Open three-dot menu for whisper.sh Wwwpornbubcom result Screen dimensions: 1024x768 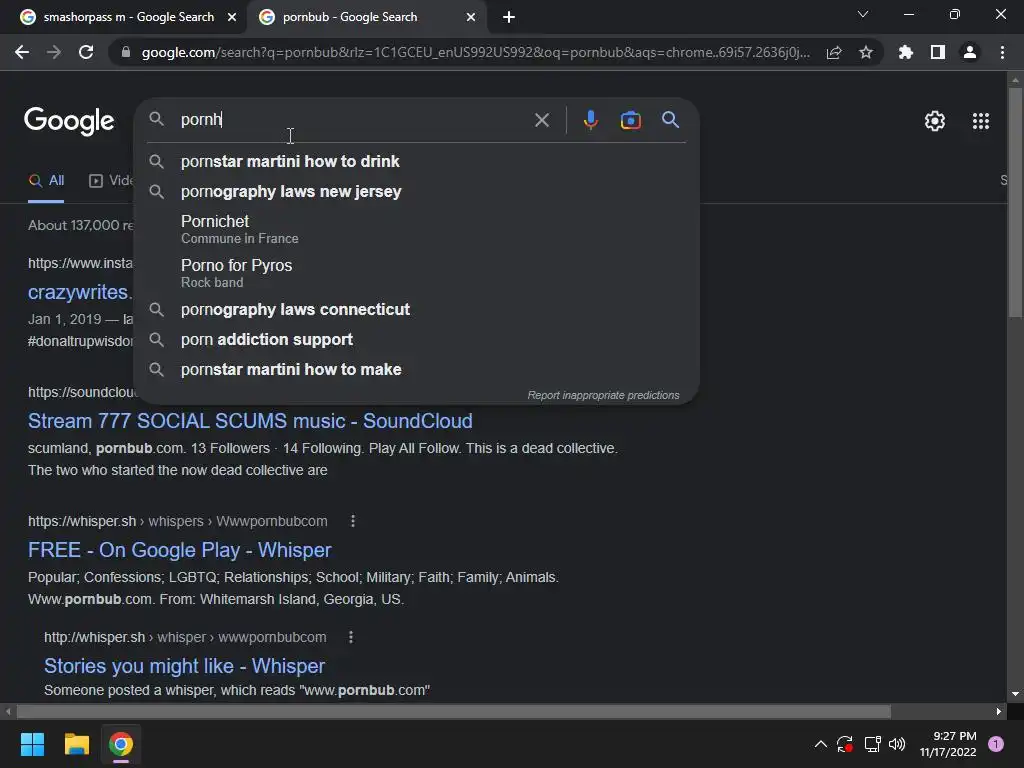pyautogui.click(x=353, y=521)
